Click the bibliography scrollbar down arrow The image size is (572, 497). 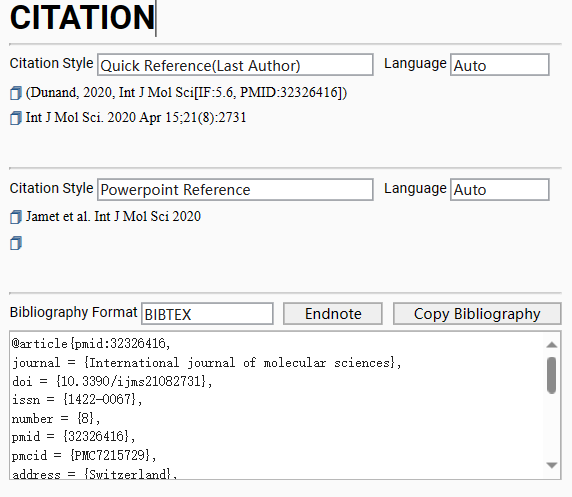(x=552, y=465)
